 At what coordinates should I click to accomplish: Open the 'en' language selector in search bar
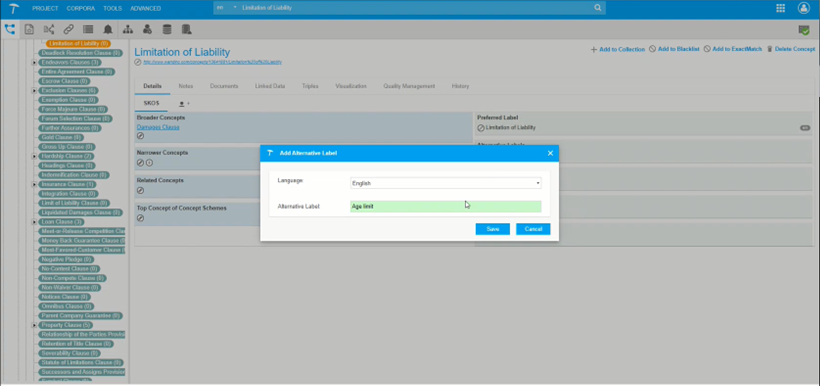[x=226, y=8]
